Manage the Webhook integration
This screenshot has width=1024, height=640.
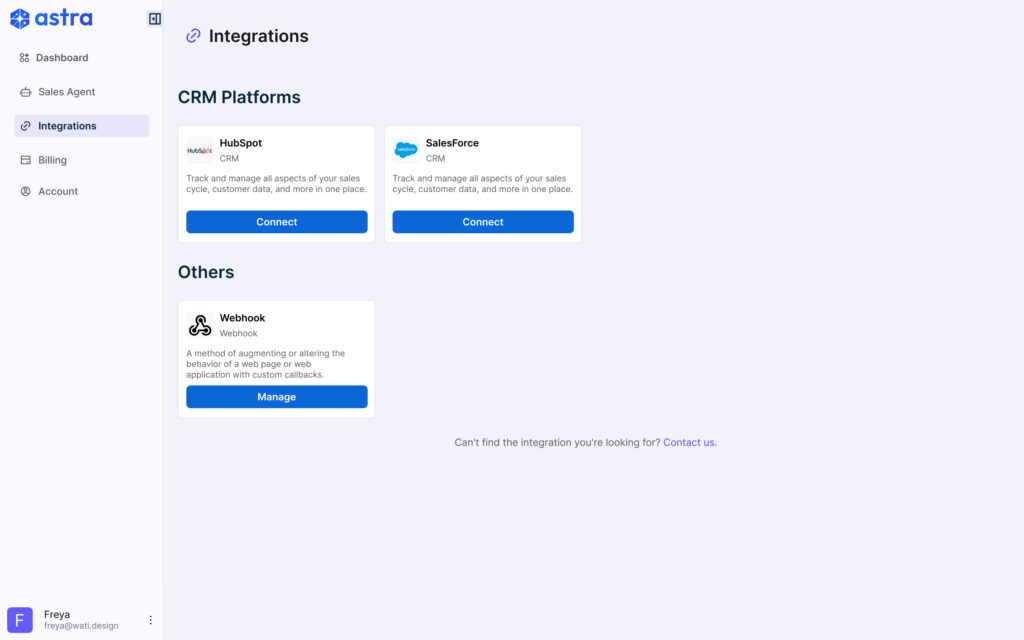coord(276,397)
